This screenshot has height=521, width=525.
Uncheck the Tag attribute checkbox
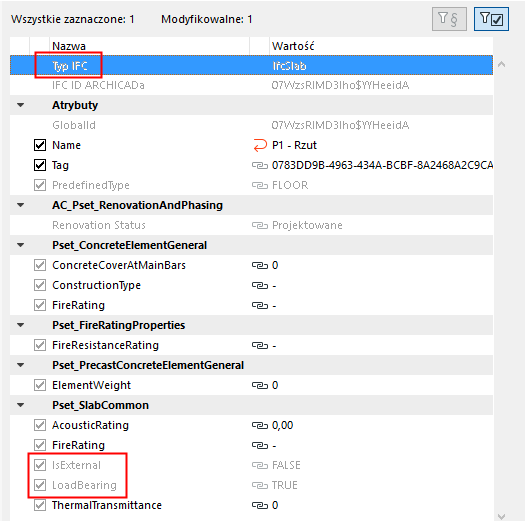[40, 165]
